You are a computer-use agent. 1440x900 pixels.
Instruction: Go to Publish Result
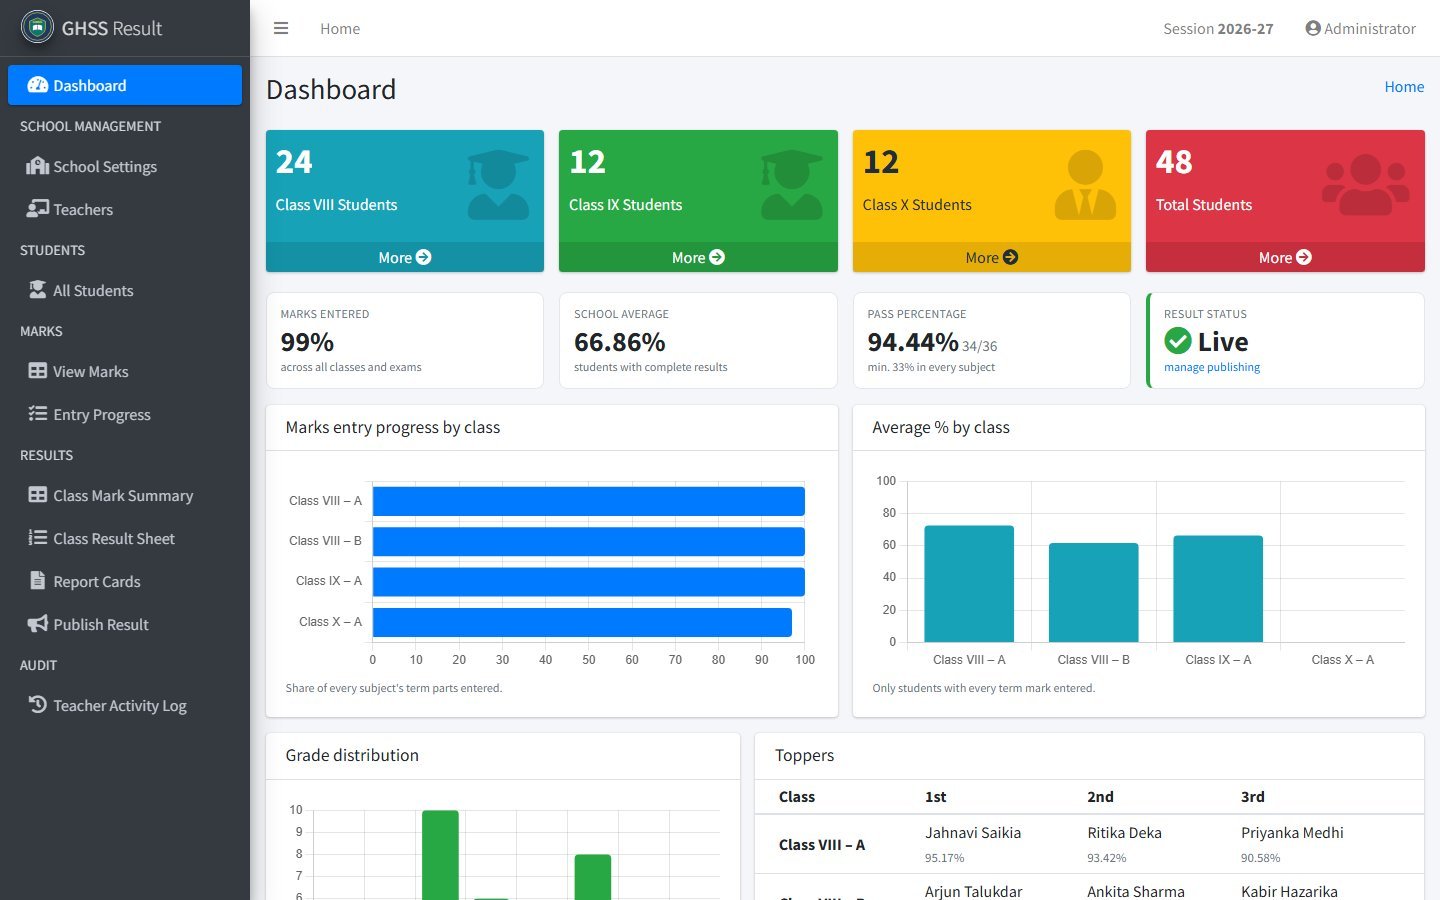tap(125, 624)
